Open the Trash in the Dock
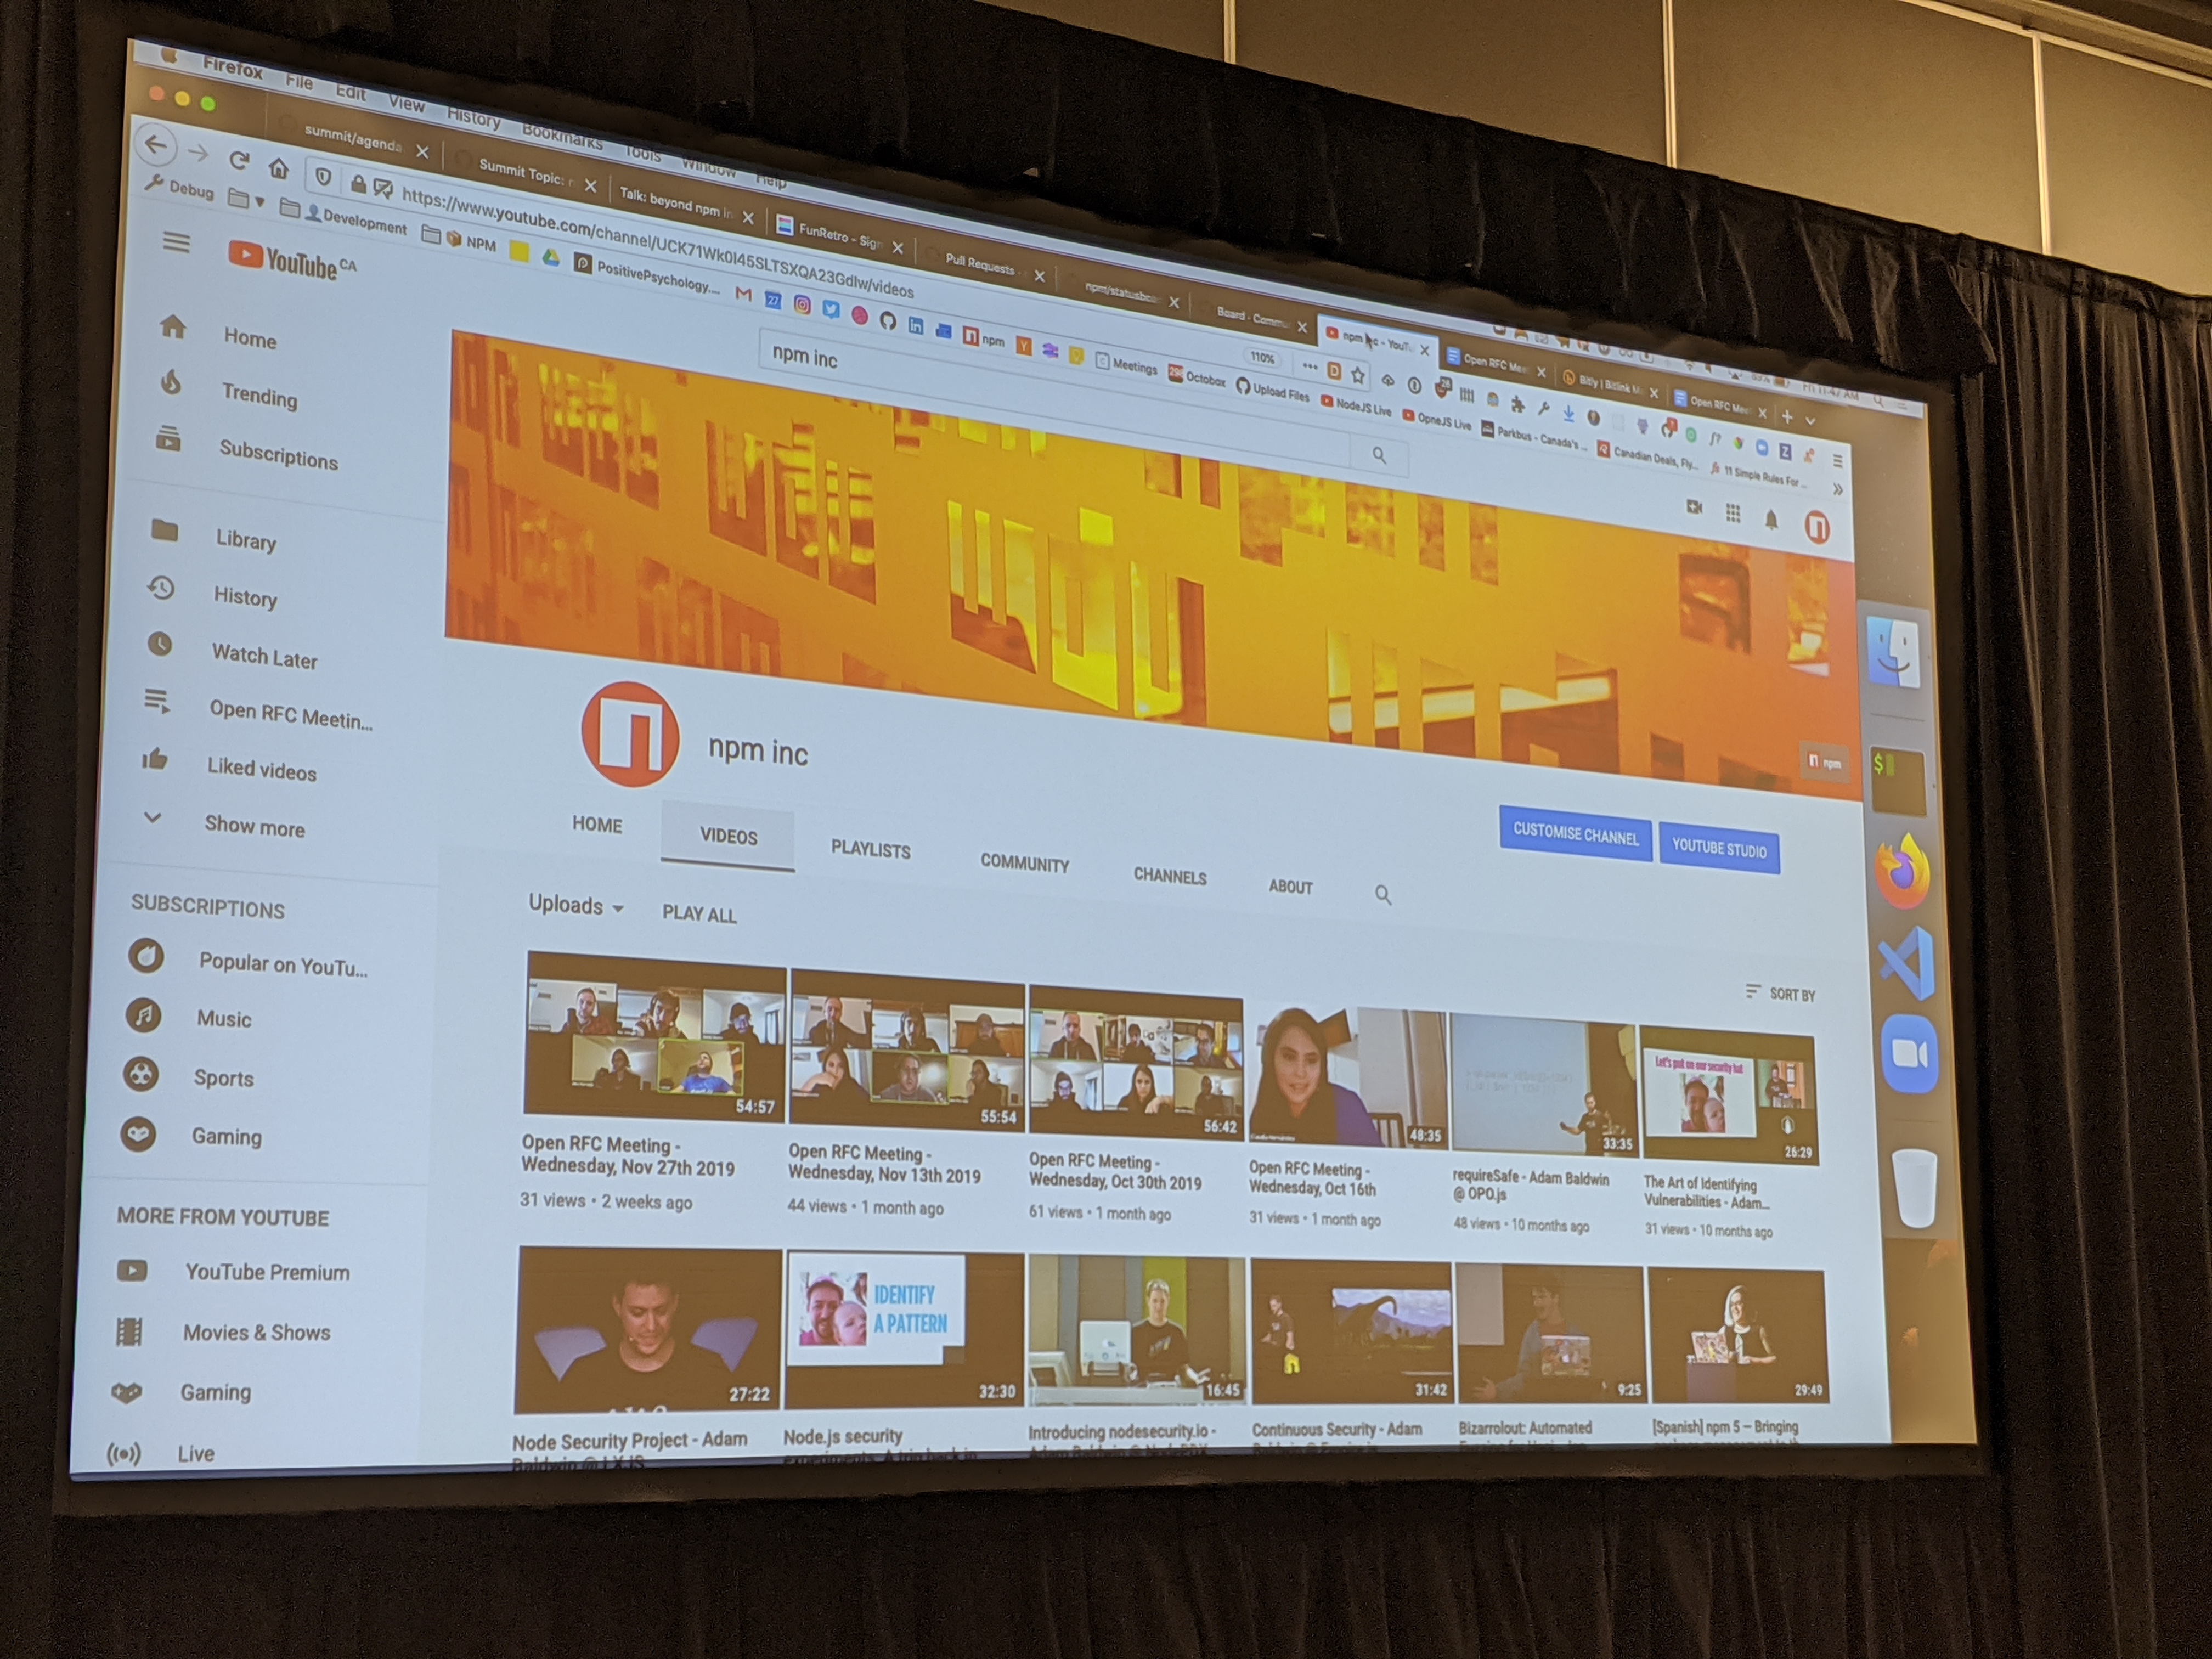The height and width of the screenshot is (1659, 2212). [1915, 1187]
